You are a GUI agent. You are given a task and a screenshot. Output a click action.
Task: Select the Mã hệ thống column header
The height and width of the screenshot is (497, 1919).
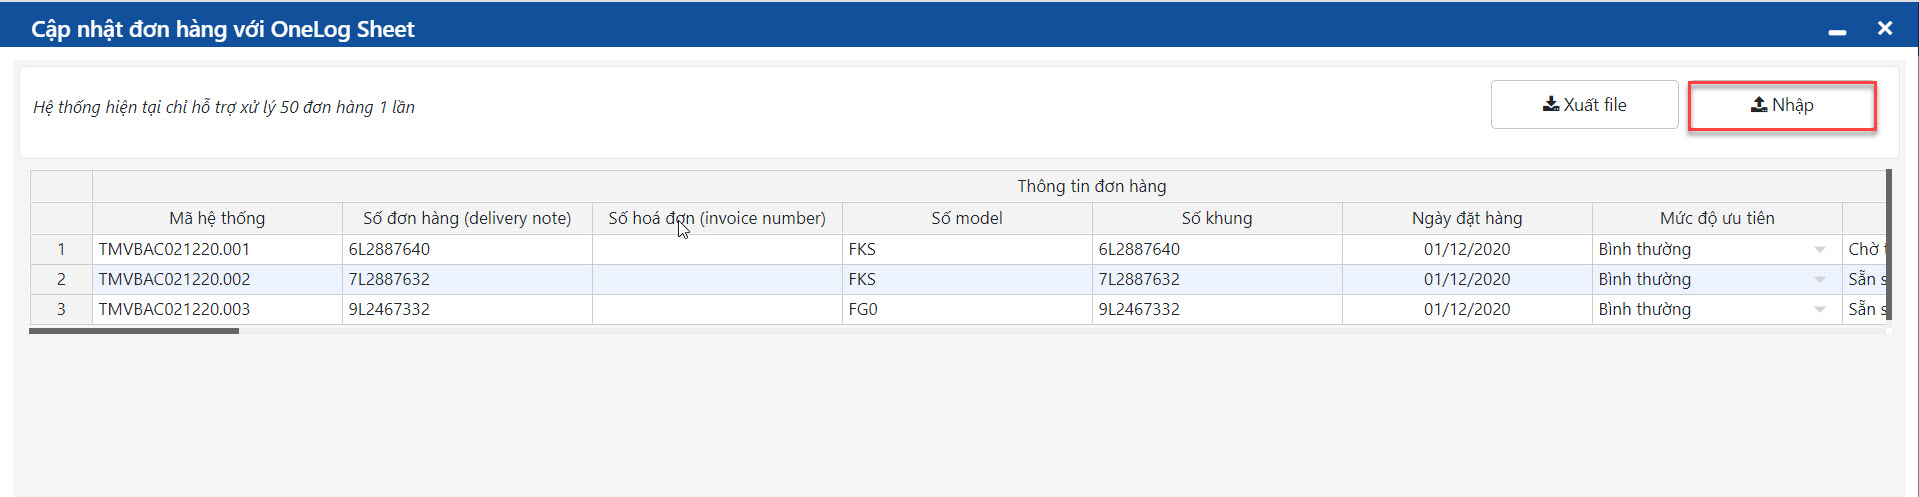tap(217, 218)
